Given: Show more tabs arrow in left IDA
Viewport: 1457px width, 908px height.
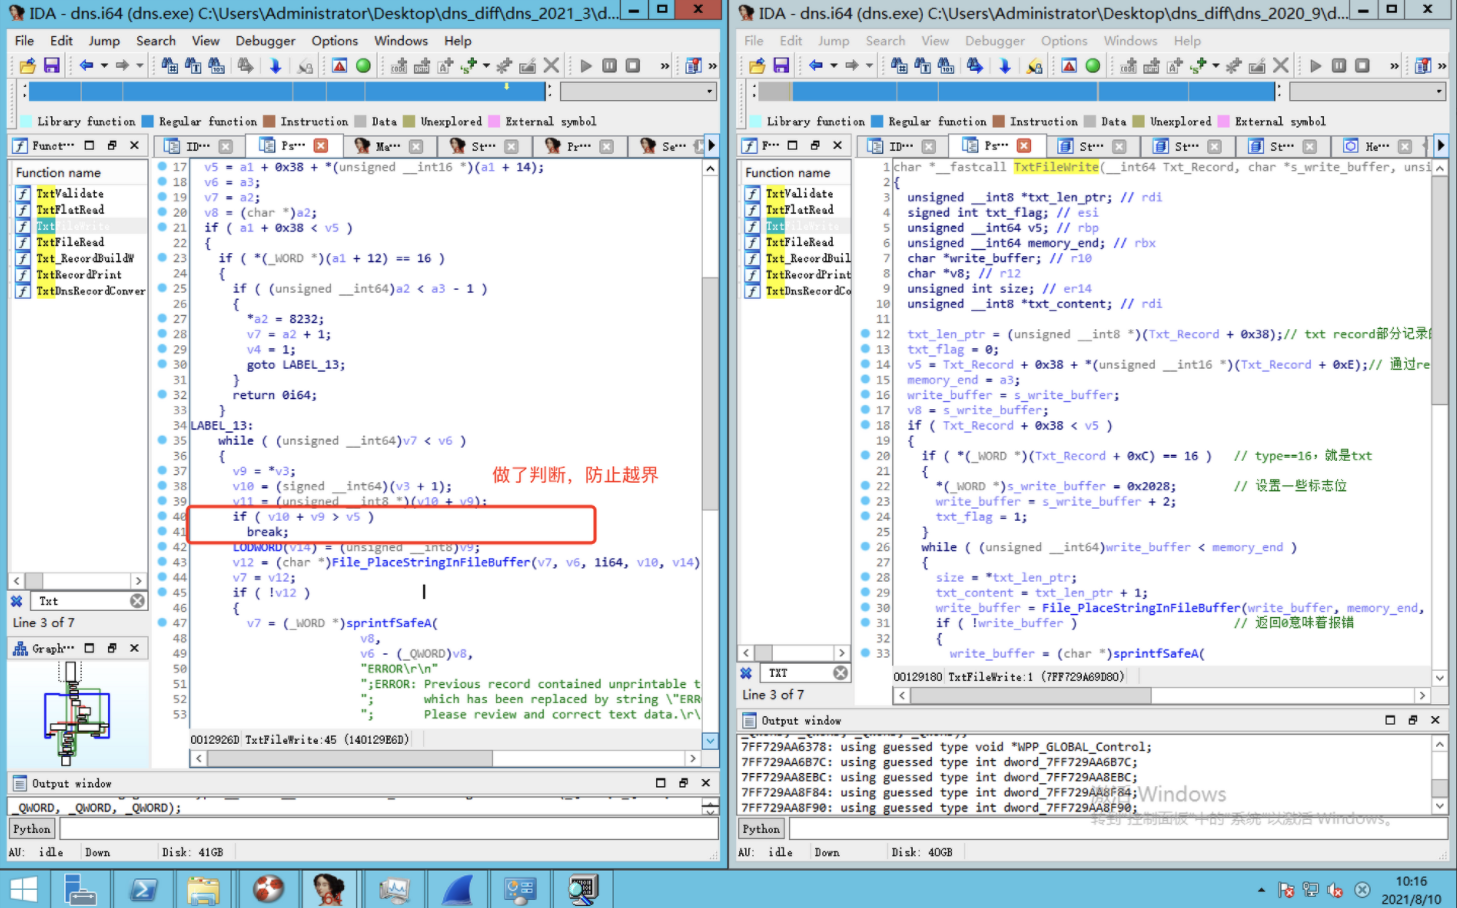Looking at the screenshot, I should click(711, 146).
